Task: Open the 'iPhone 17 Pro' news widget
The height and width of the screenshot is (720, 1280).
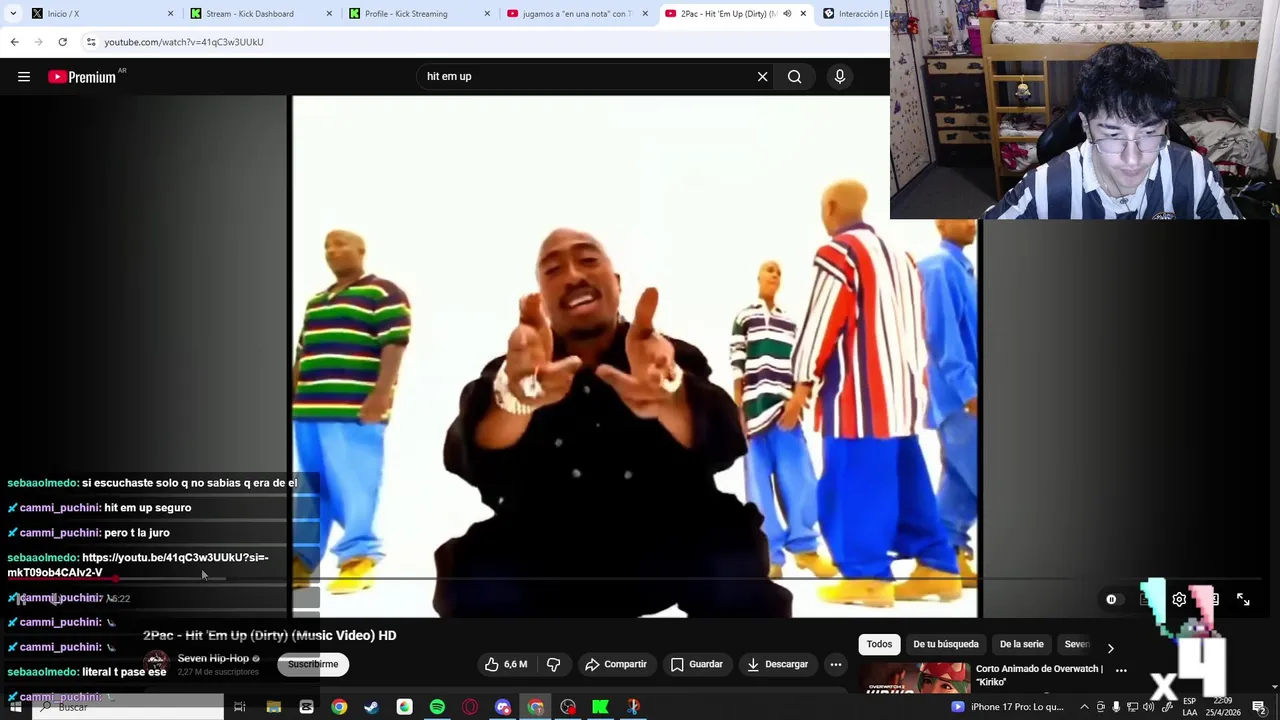Action: tap(1006, 707)
